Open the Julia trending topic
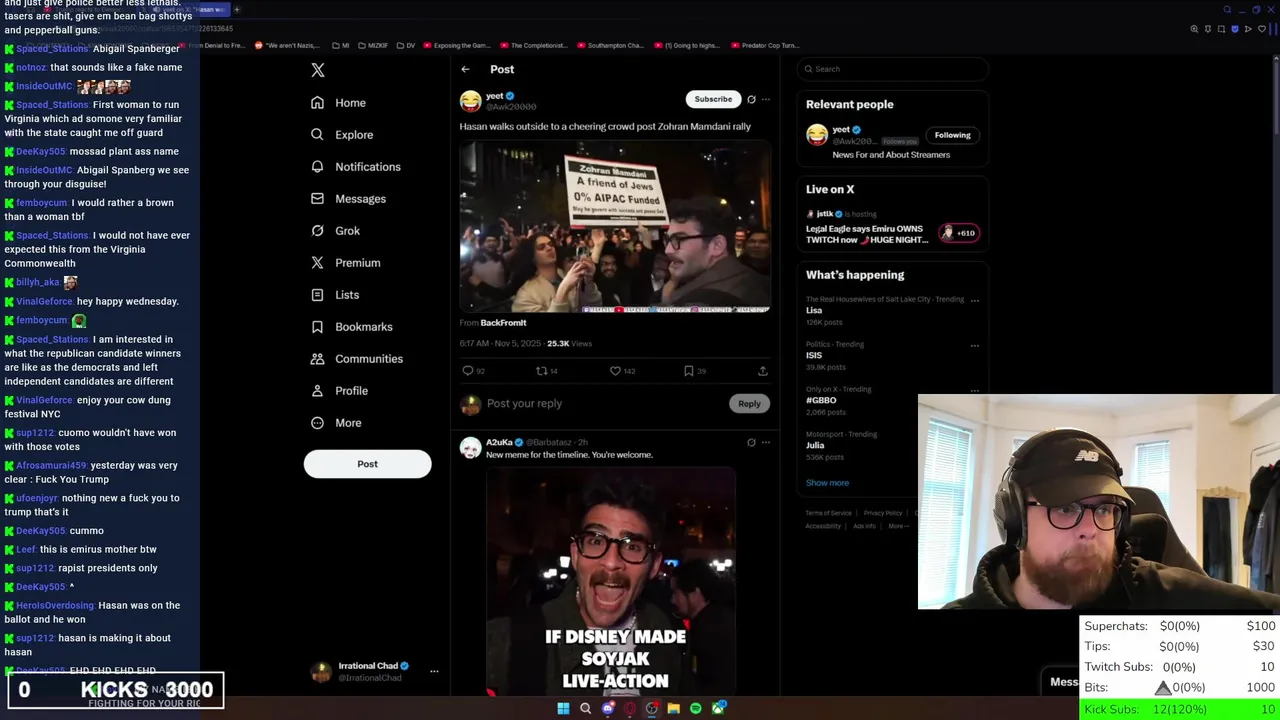 point(815,445)
